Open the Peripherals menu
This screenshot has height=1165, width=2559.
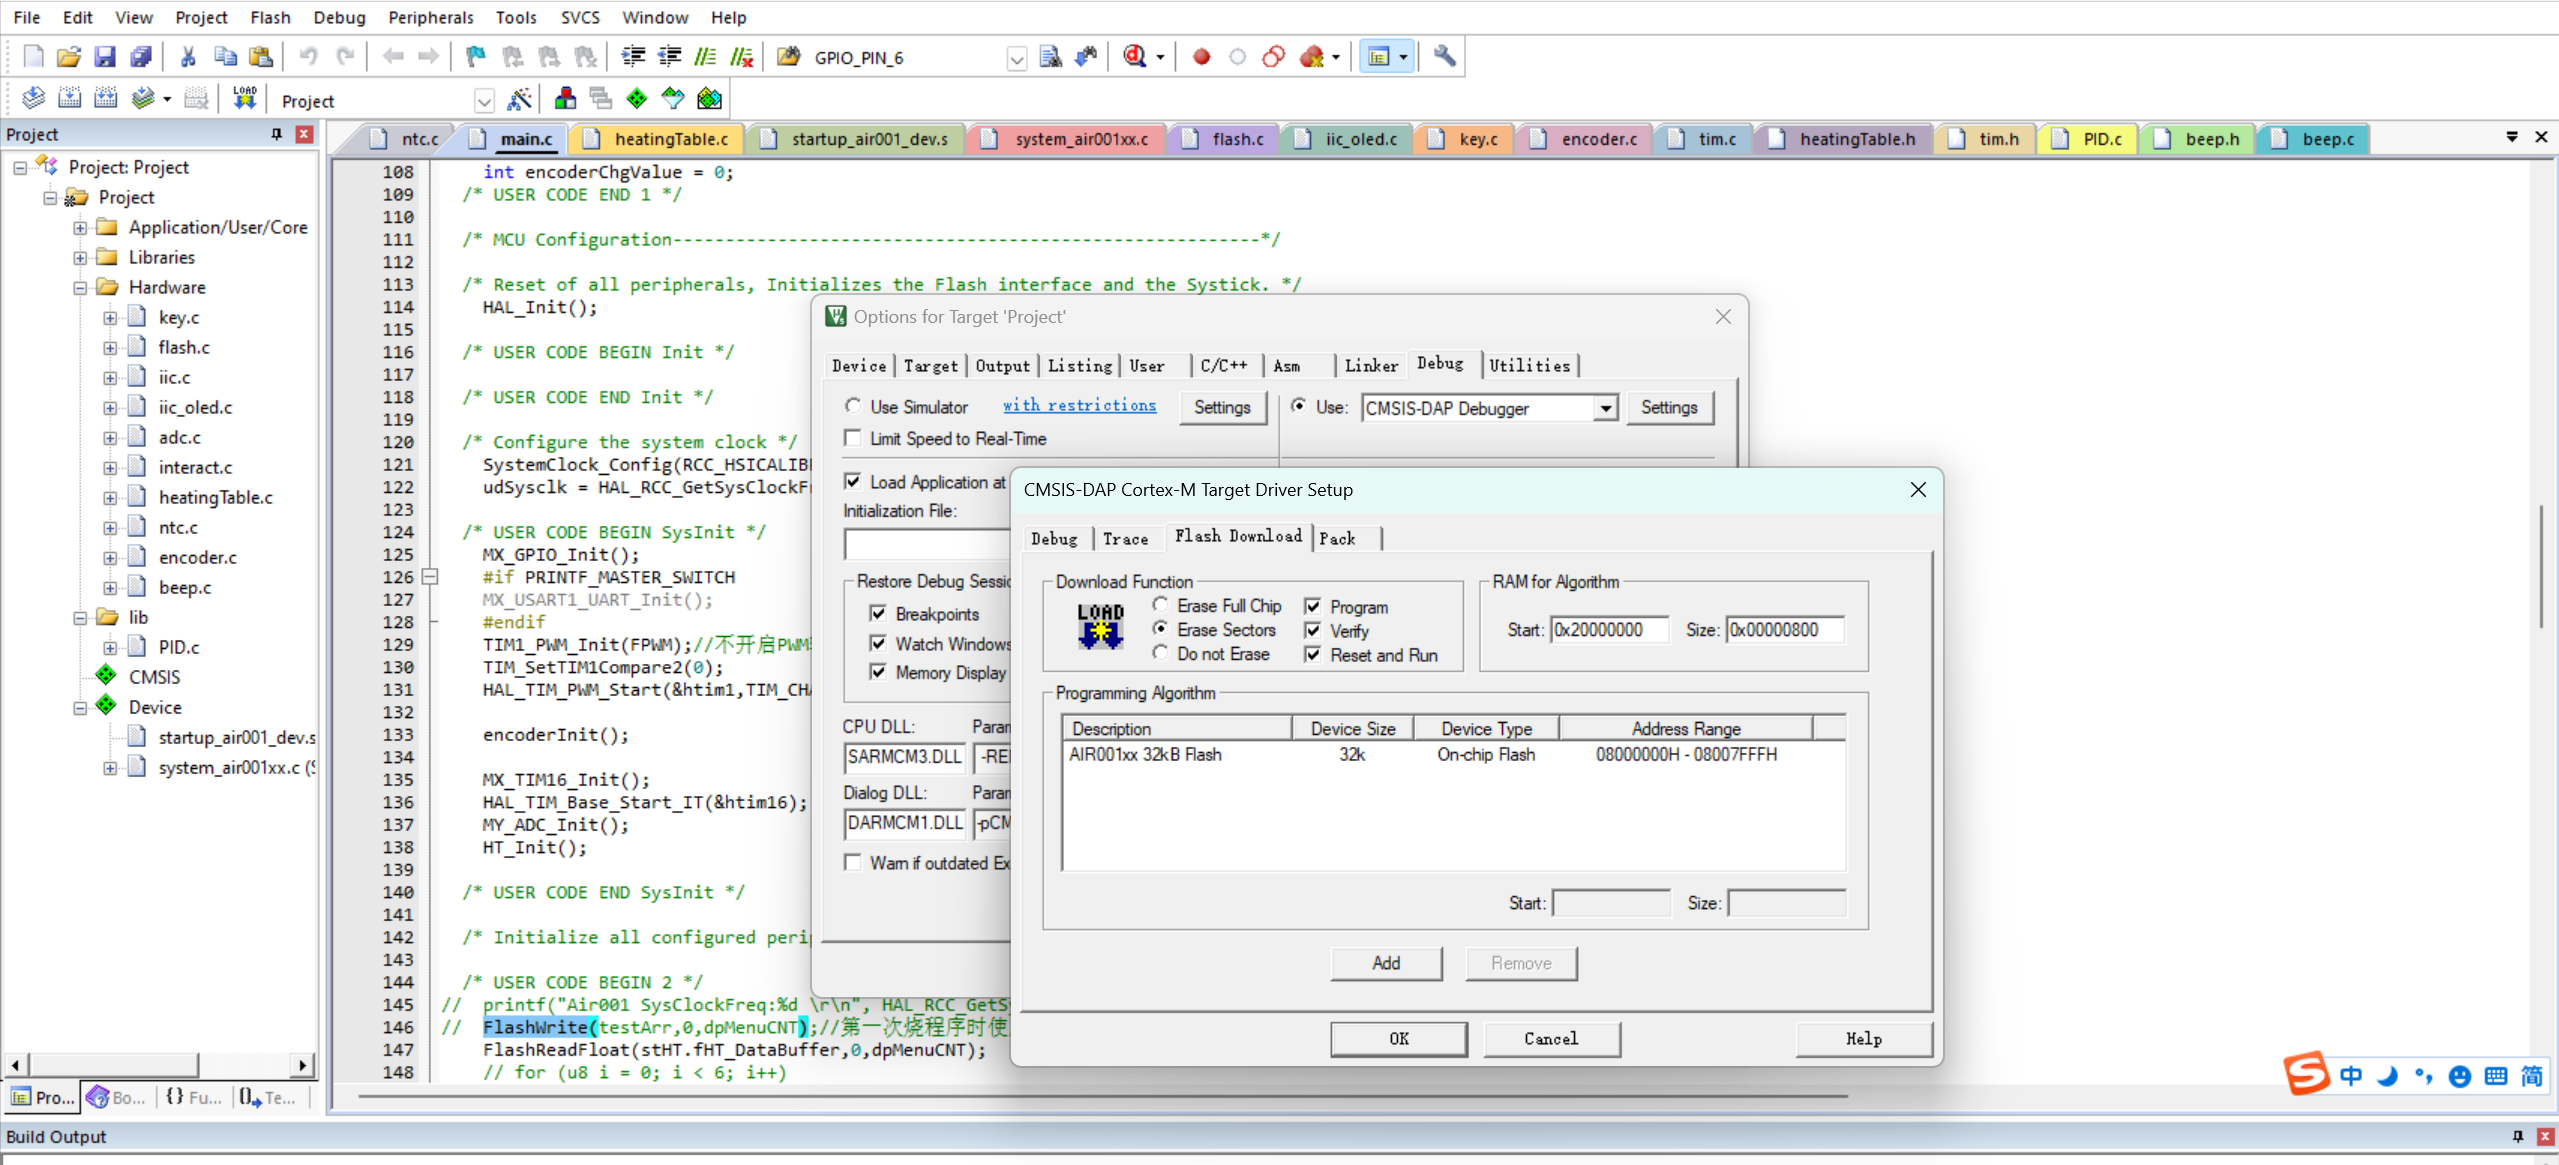tap(430, 17)
